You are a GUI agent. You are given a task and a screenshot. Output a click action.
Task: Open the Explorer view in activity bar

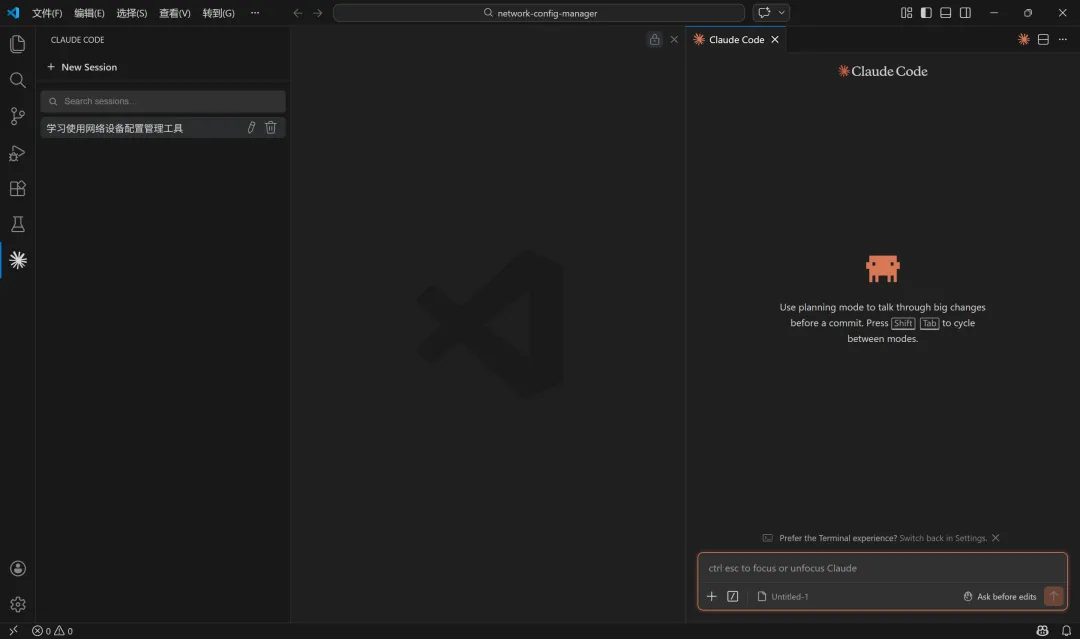[x=18, y=44]
